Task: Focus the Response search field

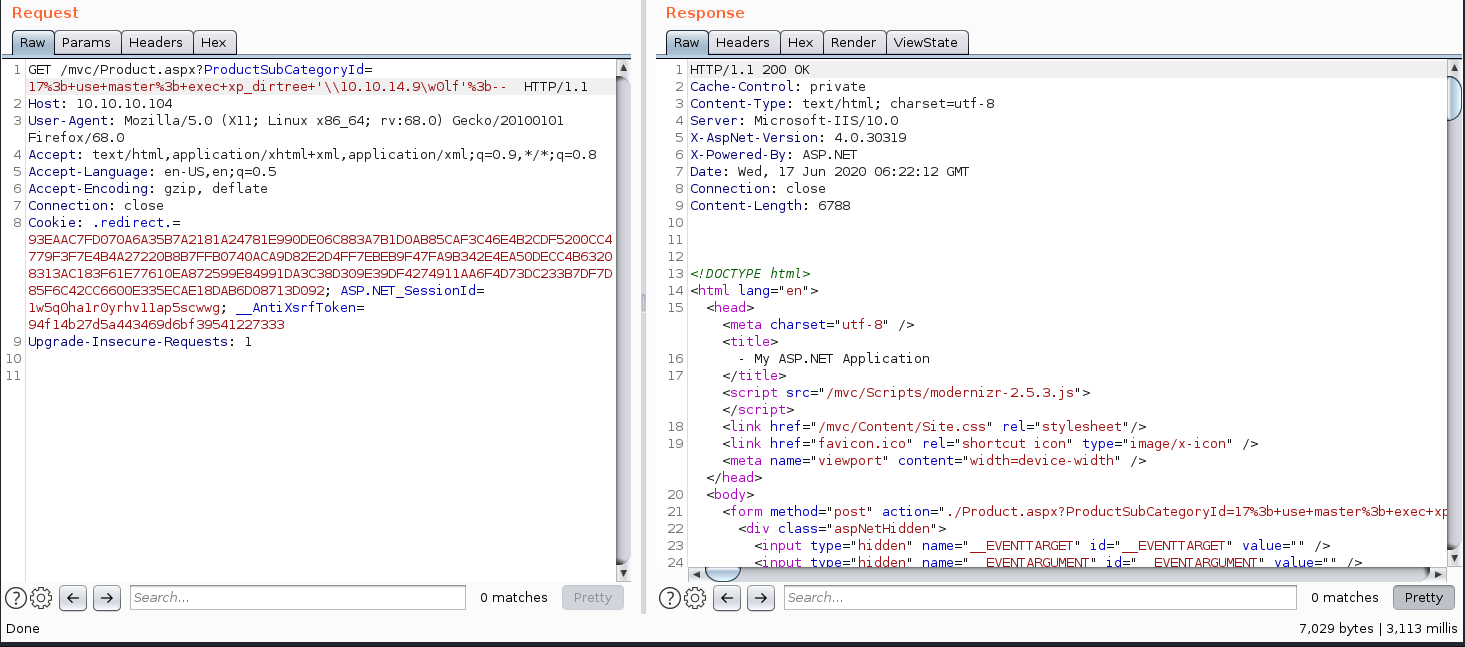Action: click(1040, 598)
